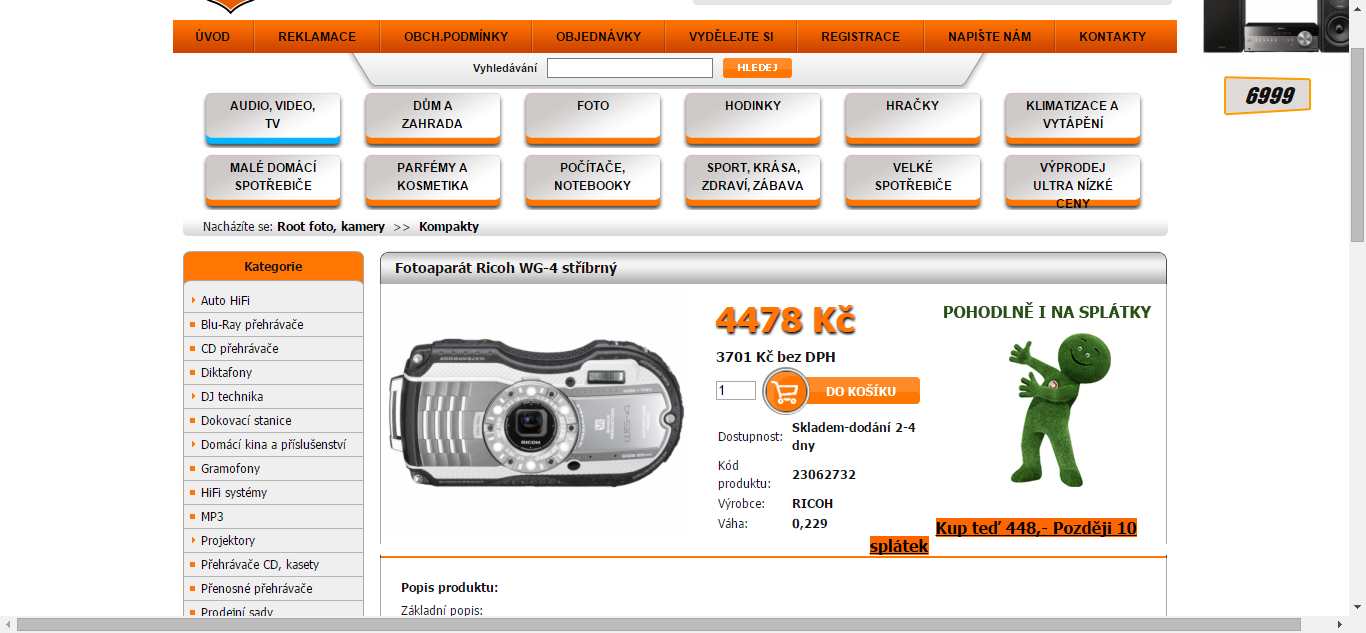Click the Kategorie sidebar header
Screen dimensions: 1366x633
tap(273, 267)
